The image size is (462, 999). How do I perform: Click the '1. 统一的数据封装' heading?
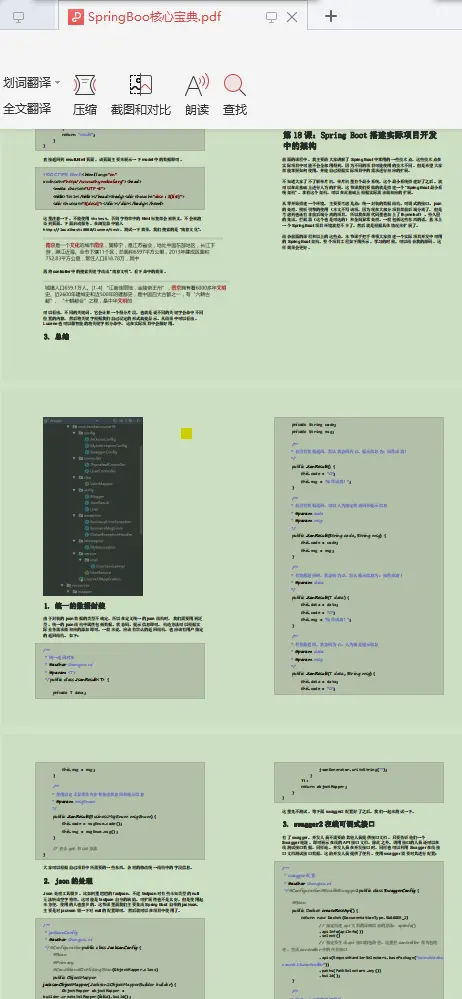(x=75, y=606)
